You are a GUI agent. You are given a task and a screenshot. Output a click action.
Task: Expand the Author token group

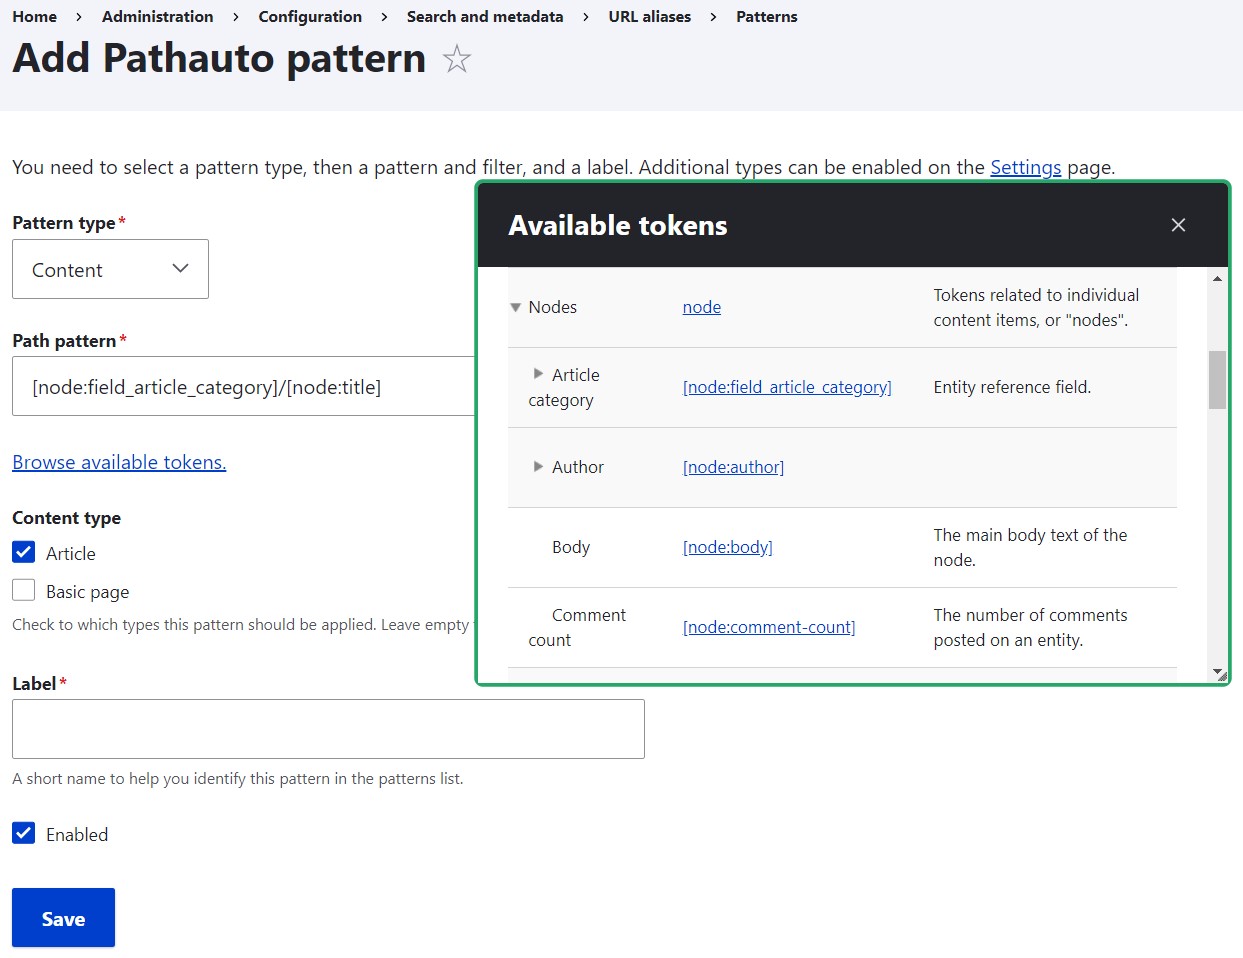540,467
